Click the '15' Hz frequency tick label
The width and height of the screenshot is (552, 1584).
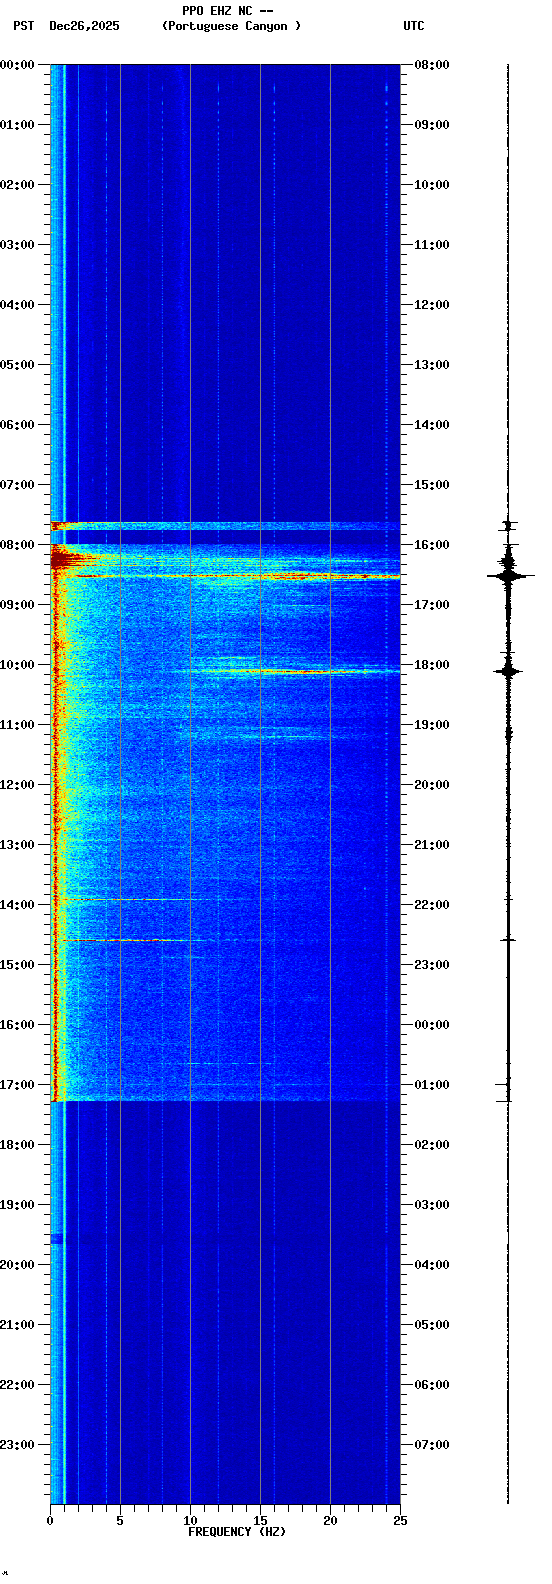click(260, 1521)
